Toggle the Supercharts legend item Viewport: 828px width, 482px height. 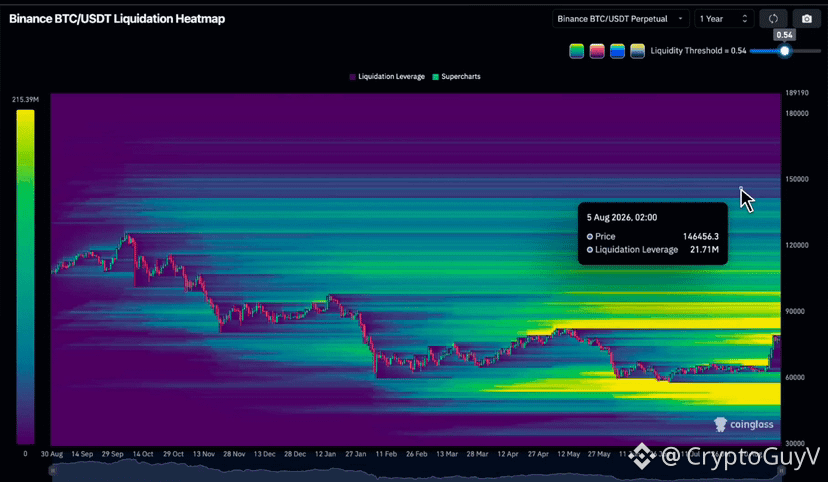(x=457, y=77)
